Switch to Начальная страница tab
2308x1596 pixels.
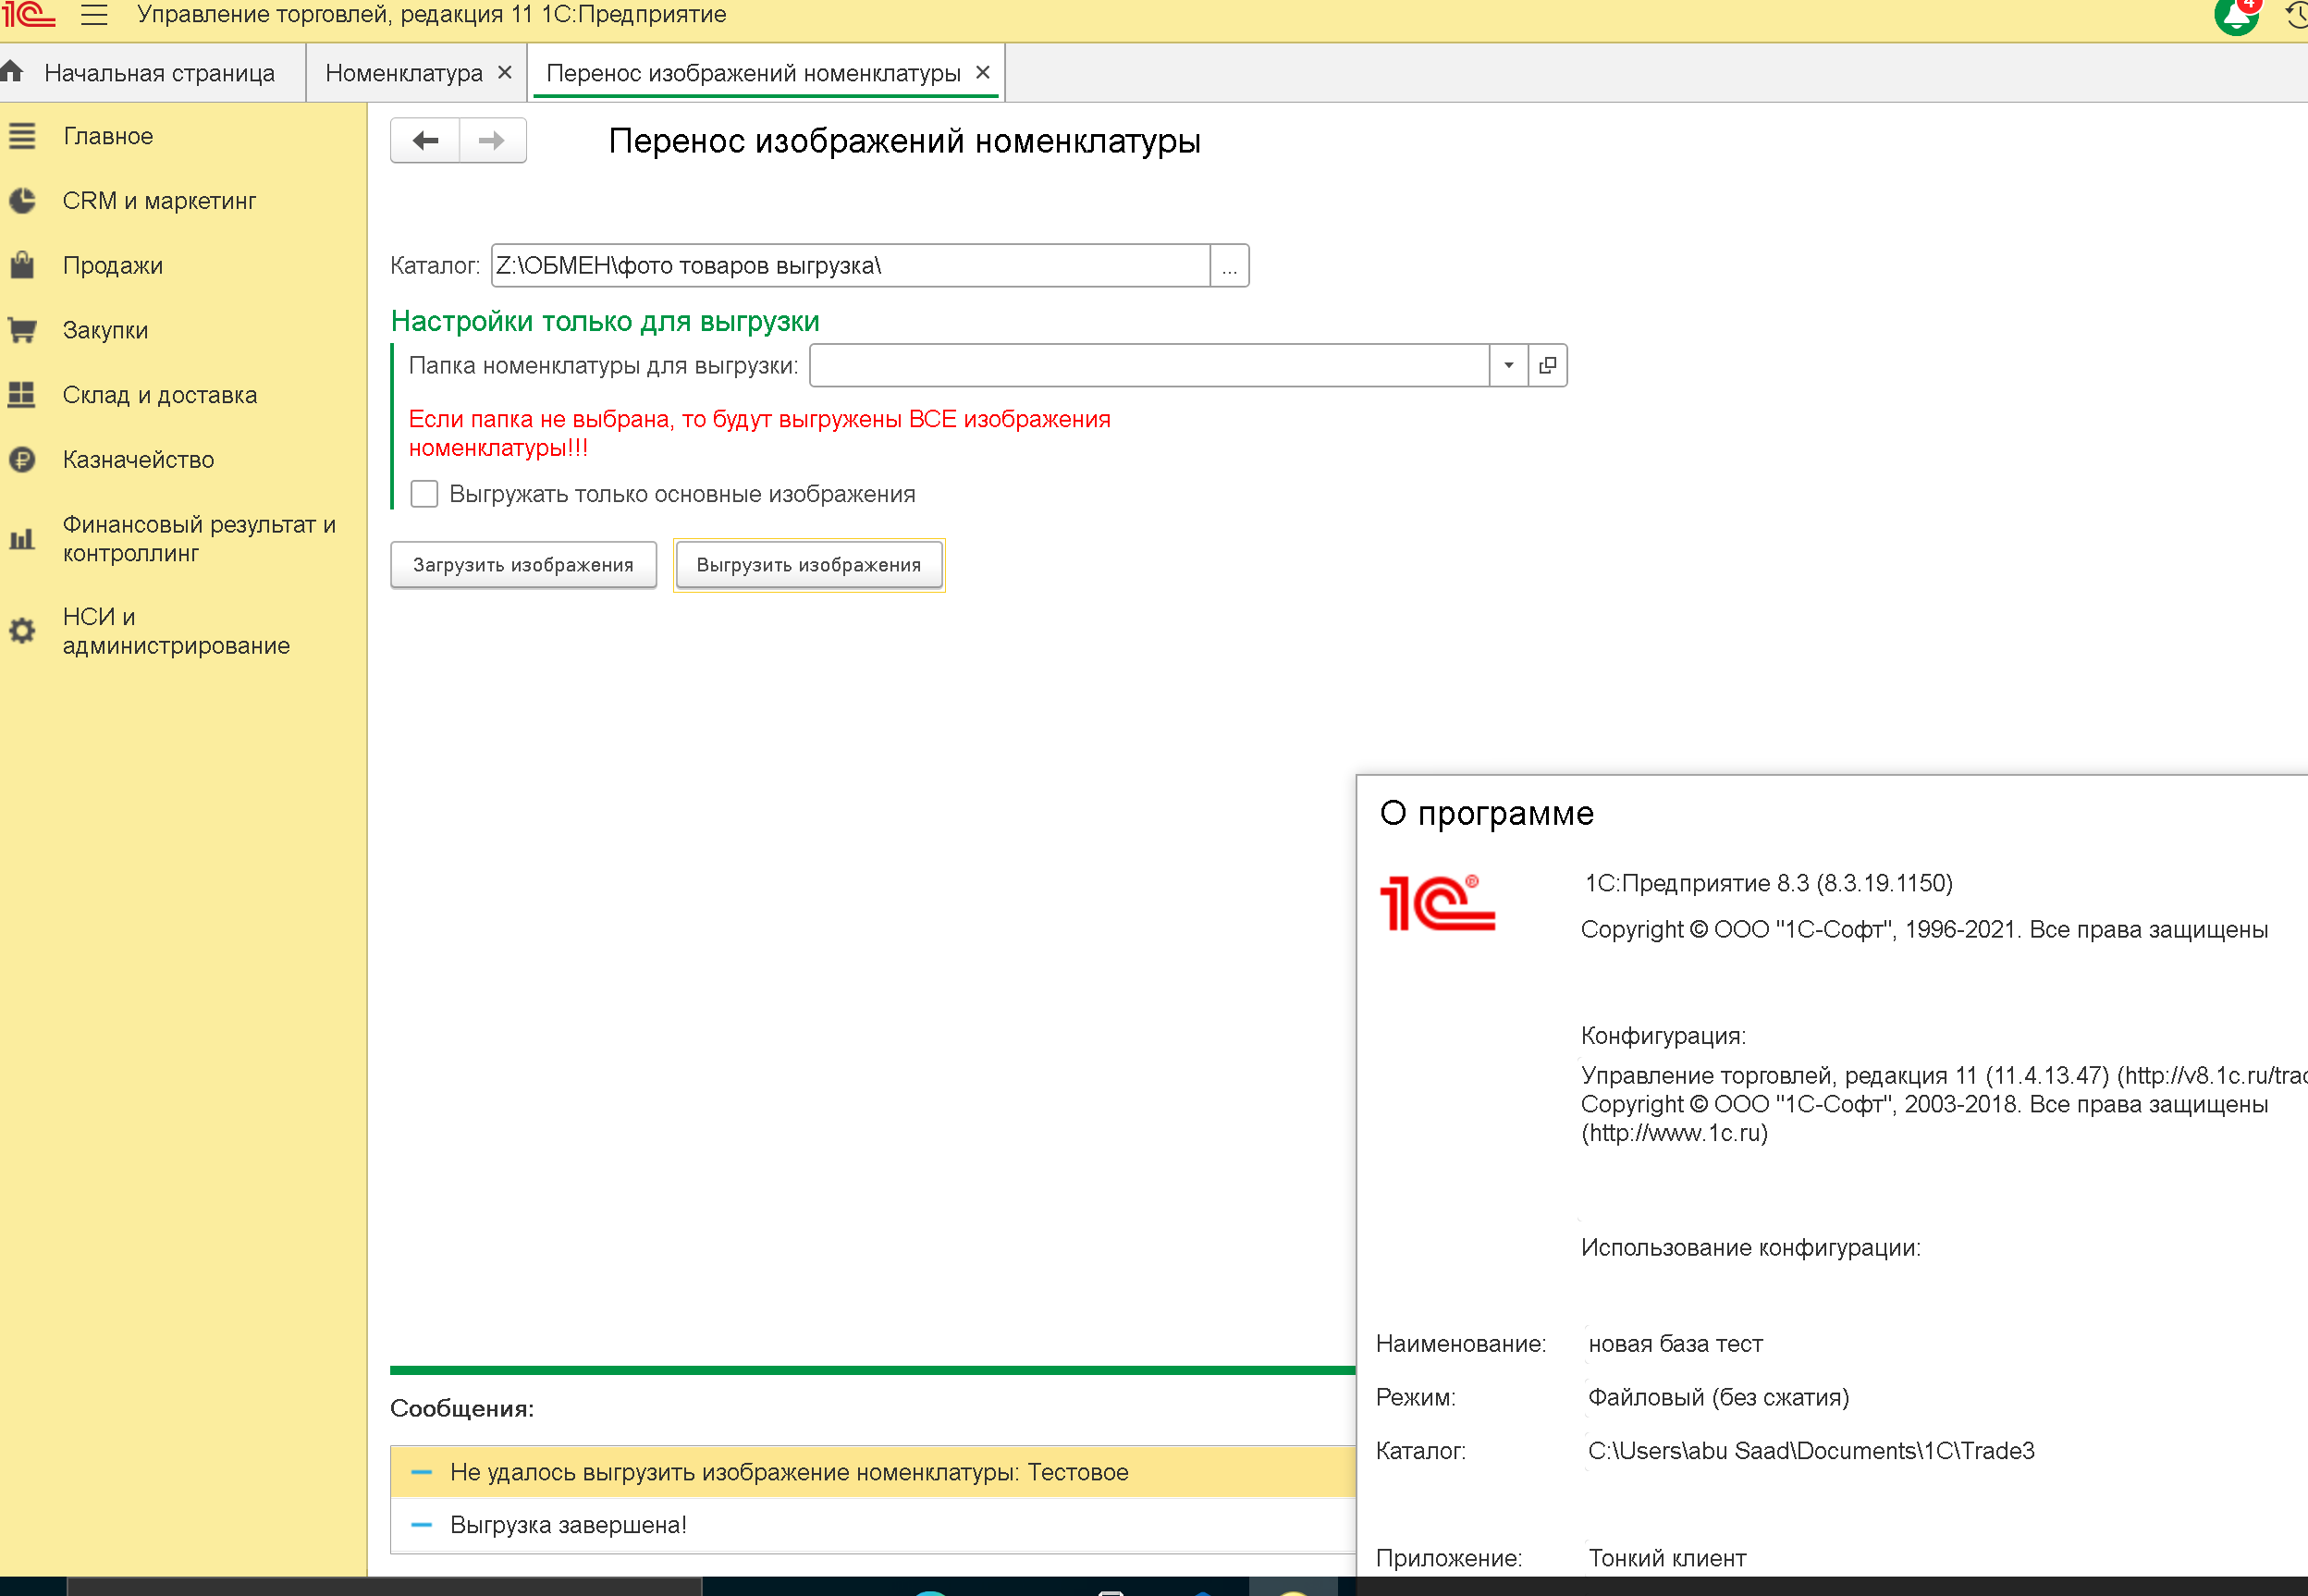tap(150, 73)
